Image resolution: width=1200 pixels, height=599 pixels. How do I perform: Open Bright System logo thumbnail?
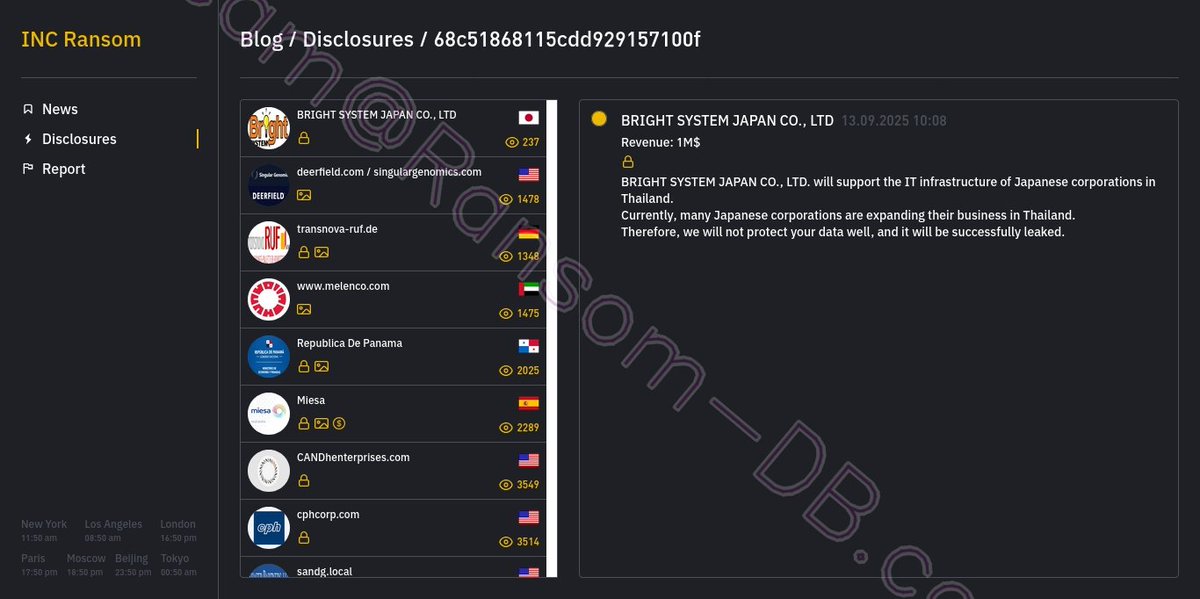click(x=269, y=128)
